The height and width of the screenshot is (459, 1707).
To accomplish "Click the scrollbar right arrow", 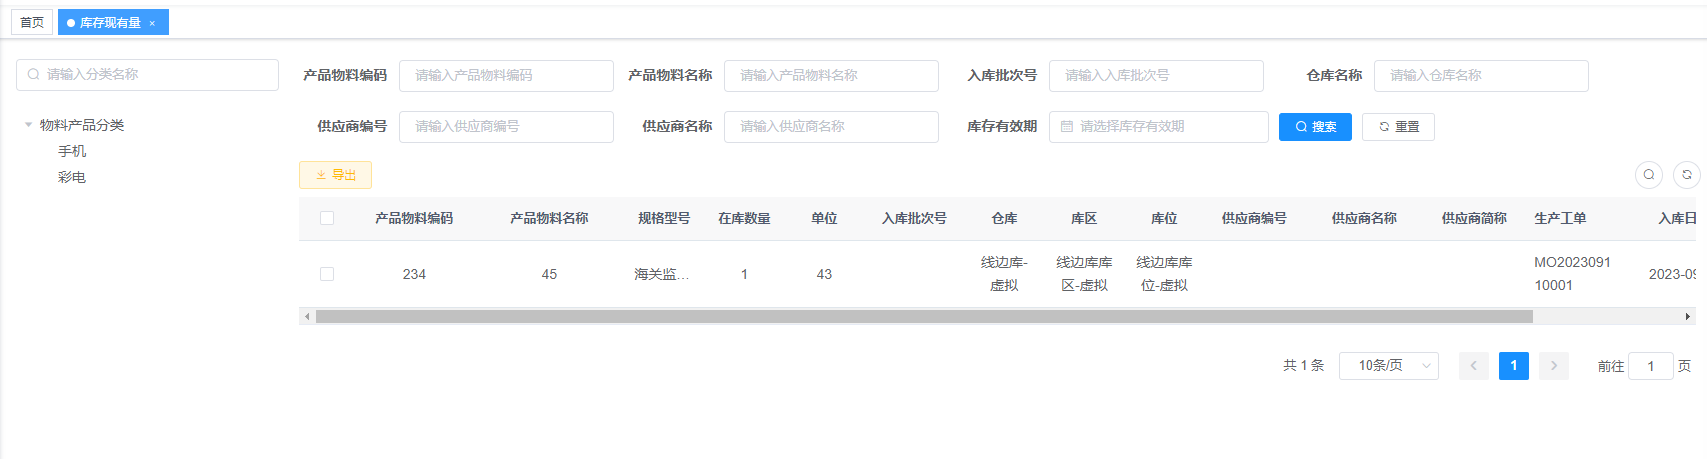I will (1688, 317).
